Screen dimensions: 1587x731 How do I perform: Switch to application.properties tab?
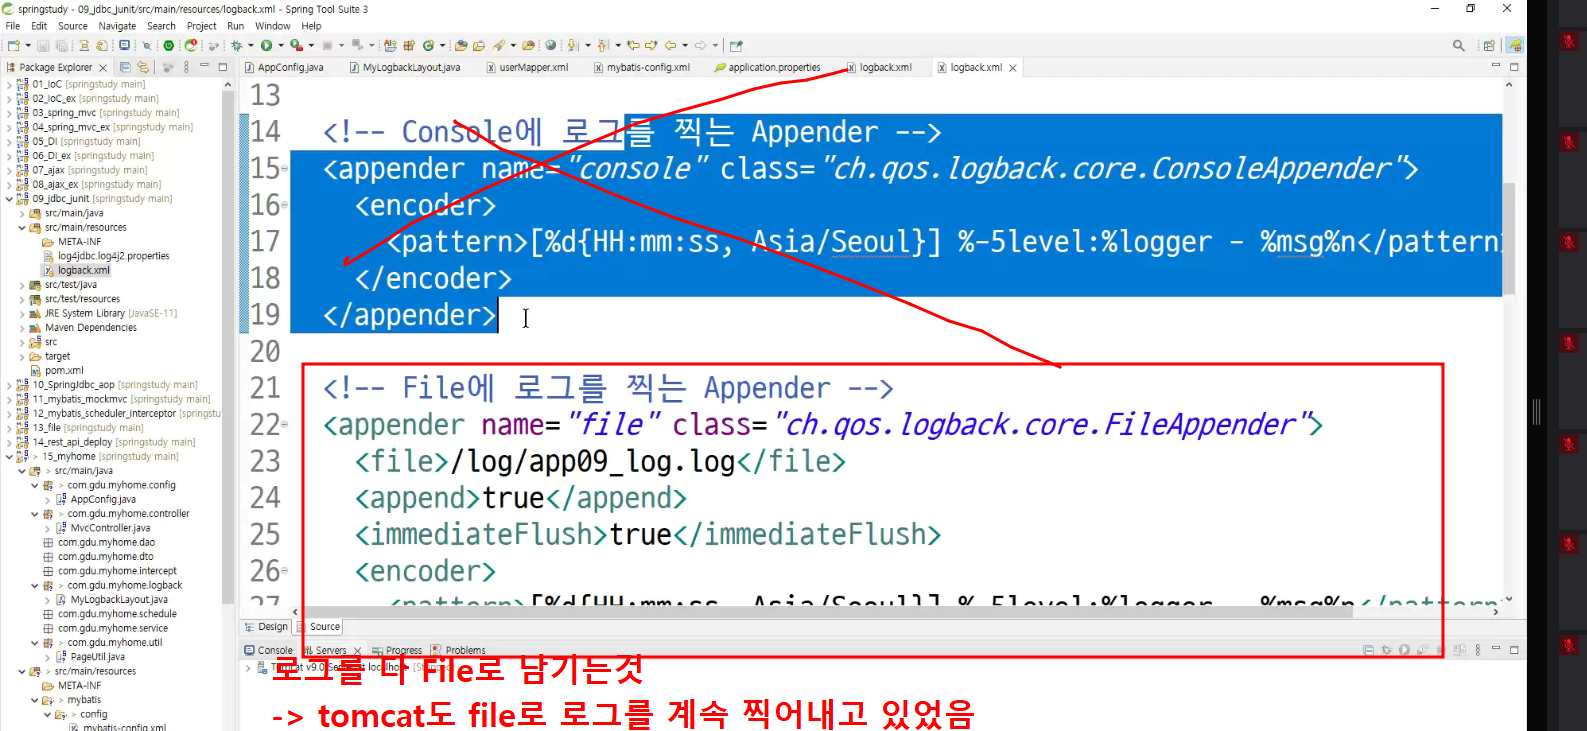click(768, 67)
